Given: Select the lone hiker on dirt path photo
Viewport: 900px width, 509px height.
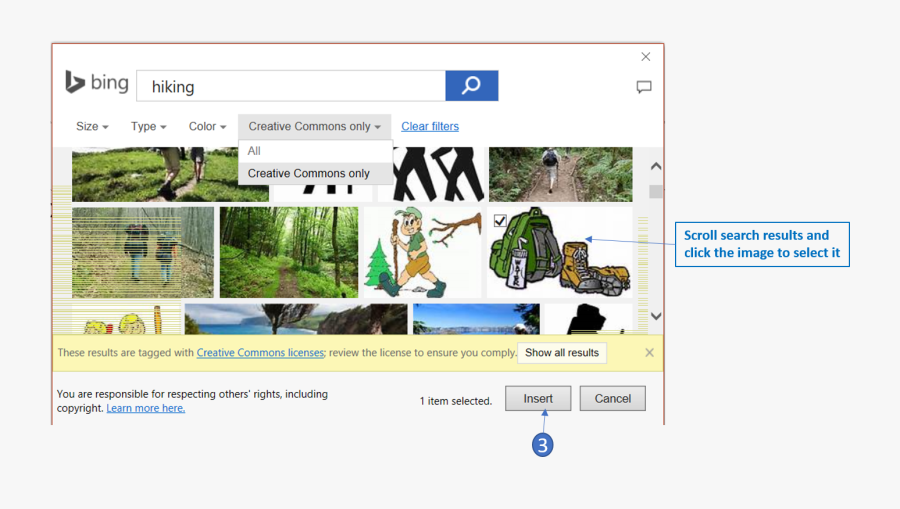Looking at the screenshot, I should pos(561,174).
